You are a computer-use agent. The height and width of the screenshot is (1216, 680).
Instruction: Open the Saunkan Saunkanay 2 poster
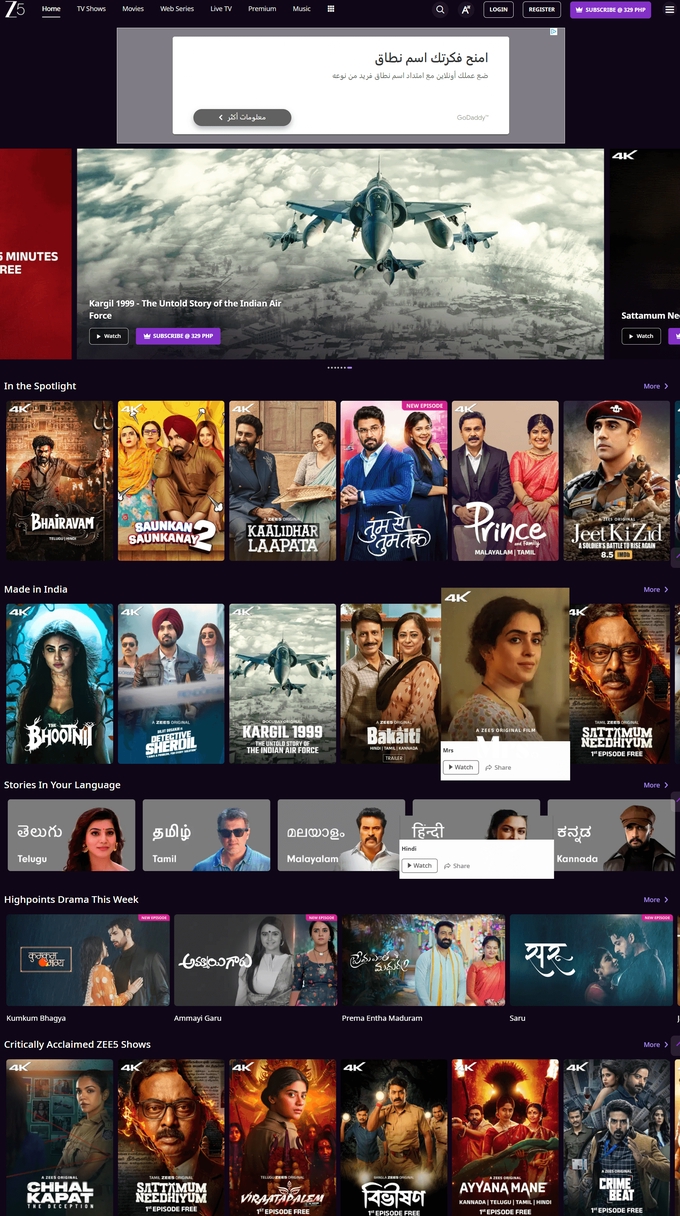(x=171, y=481)
